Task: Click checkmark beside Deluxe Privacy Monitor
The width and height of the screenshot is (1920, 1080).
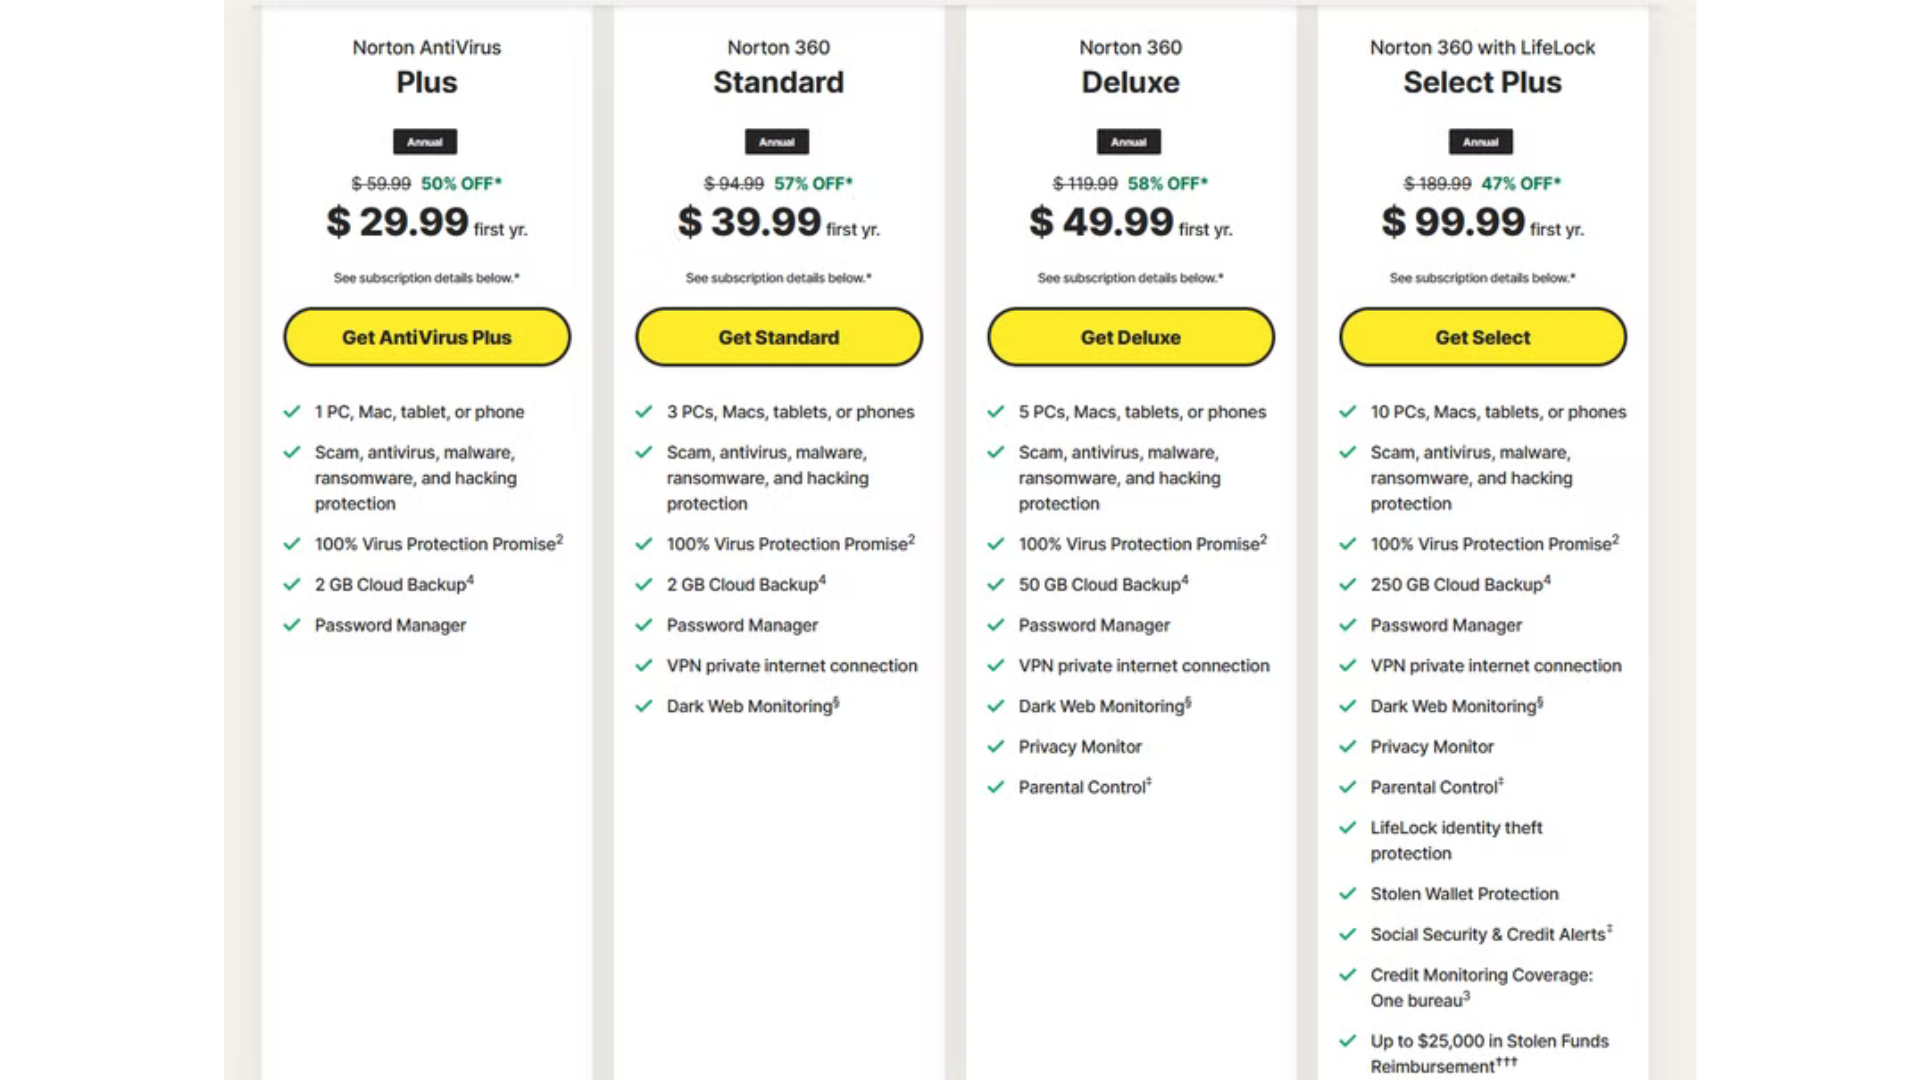Action: pos(996,747)
